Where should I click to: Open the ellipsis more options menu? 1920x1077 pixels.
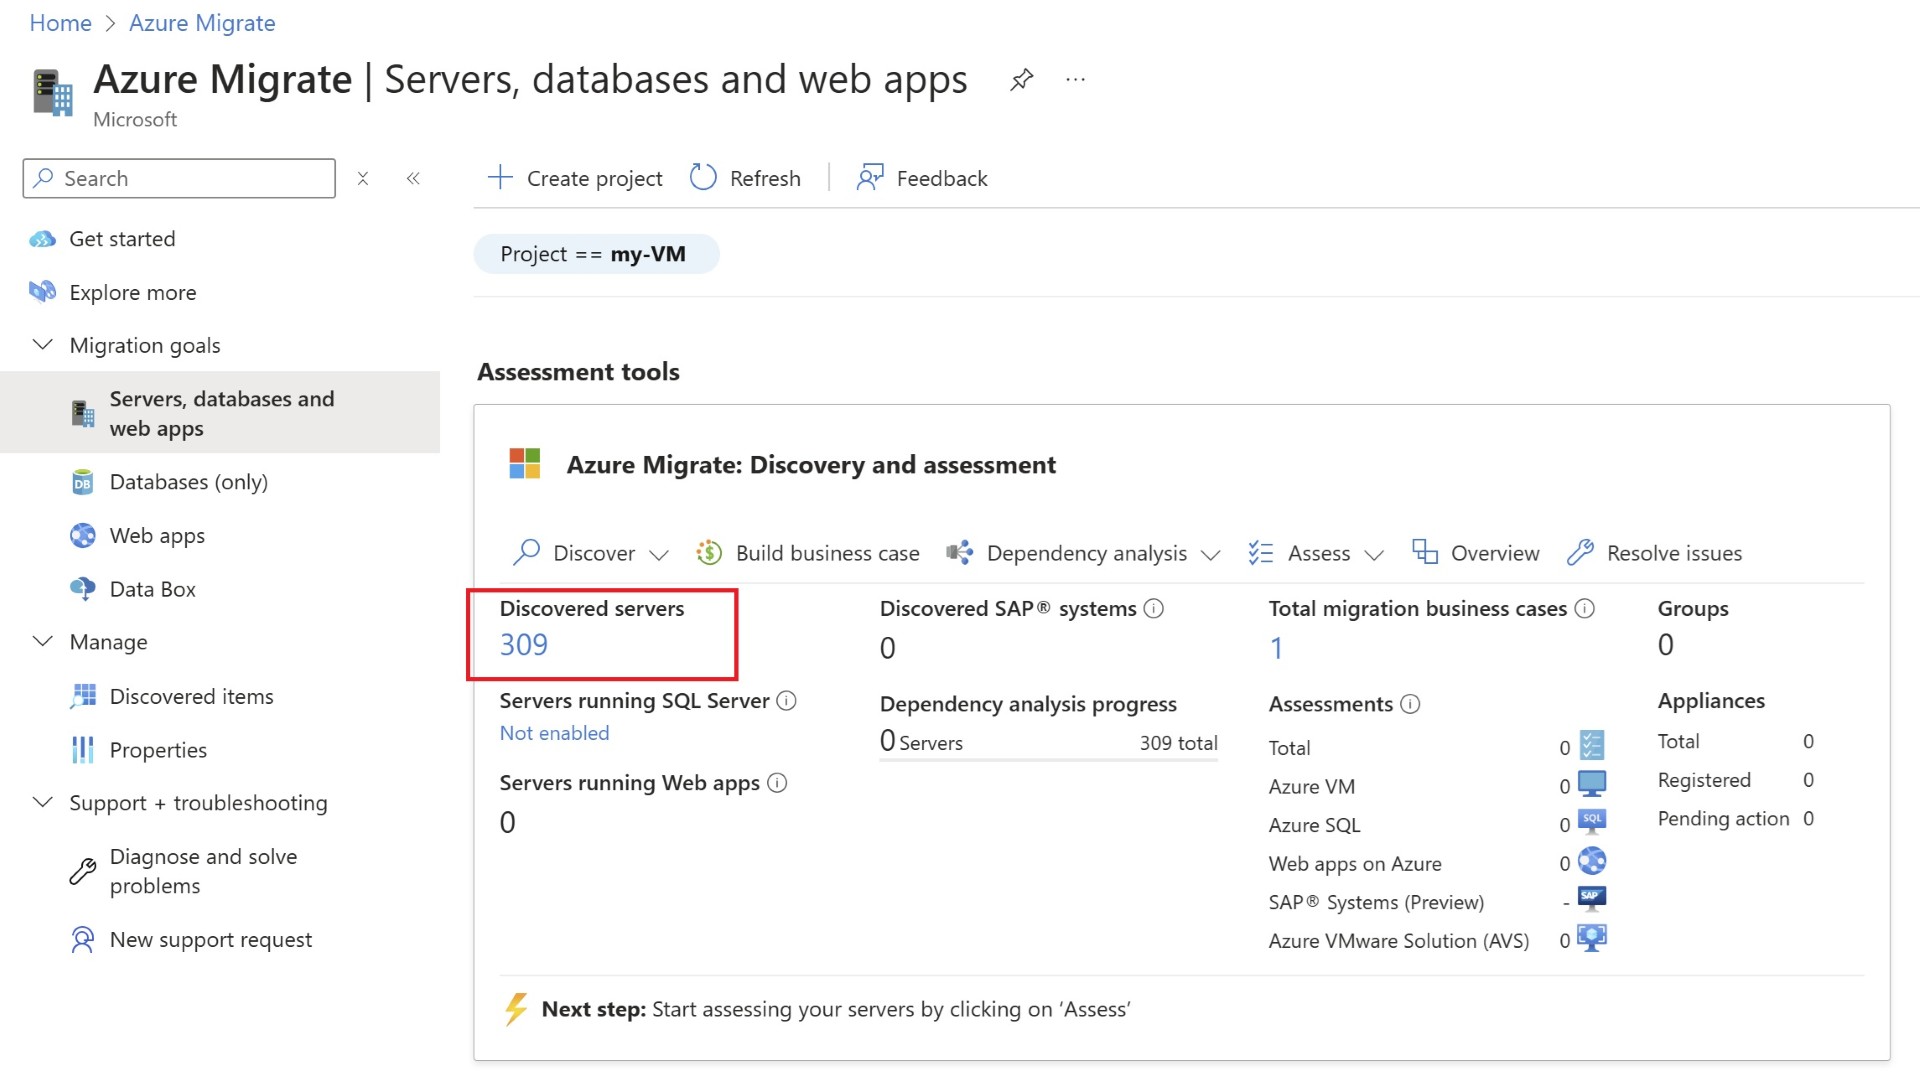tap(1075, 80)
